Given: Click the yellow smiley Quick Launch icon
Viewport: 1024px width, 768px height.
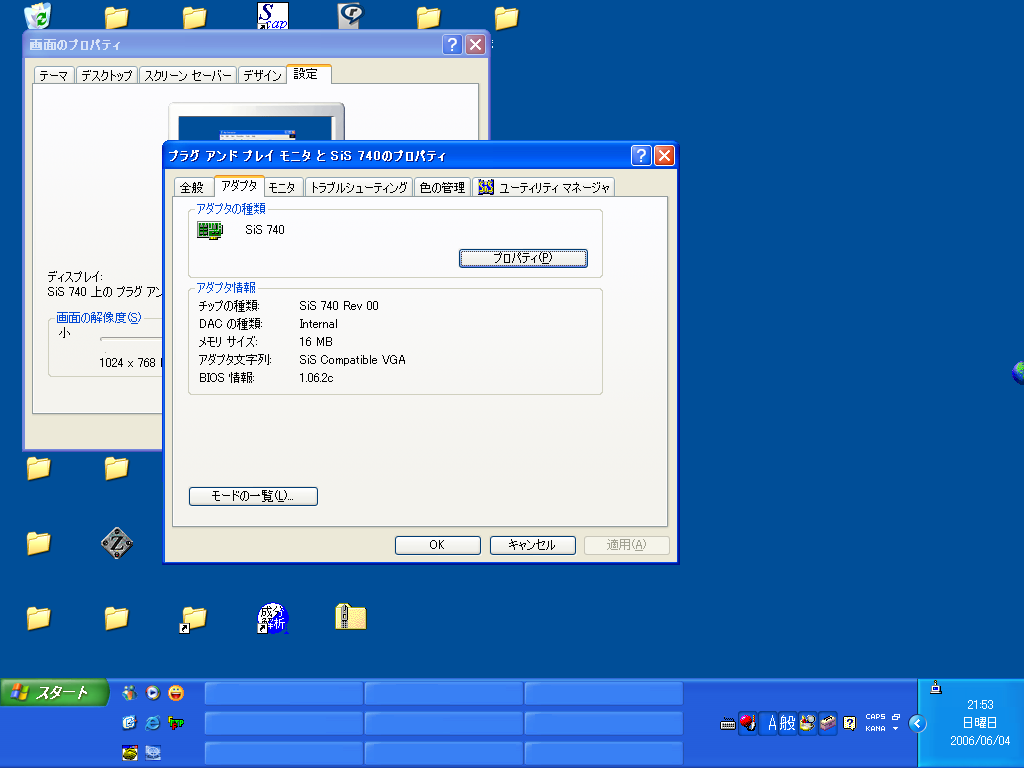Looking at the screenshot, I should click(176, 692).
